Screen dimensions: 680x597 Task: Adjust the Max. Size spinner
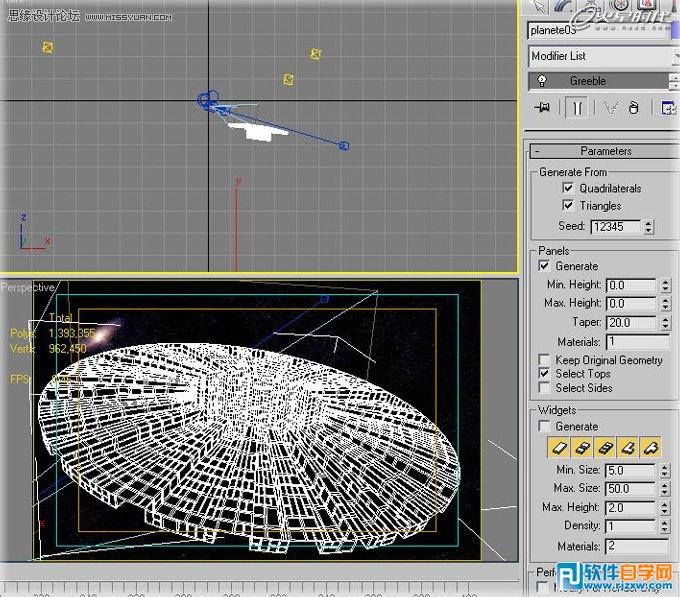tap(665, 489)
